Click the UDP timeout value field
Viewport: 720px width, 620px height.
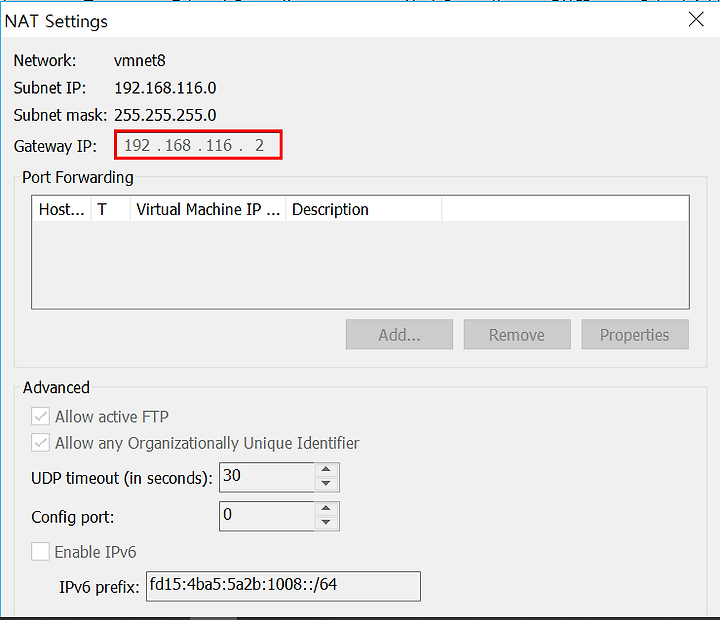click(267, 477)
